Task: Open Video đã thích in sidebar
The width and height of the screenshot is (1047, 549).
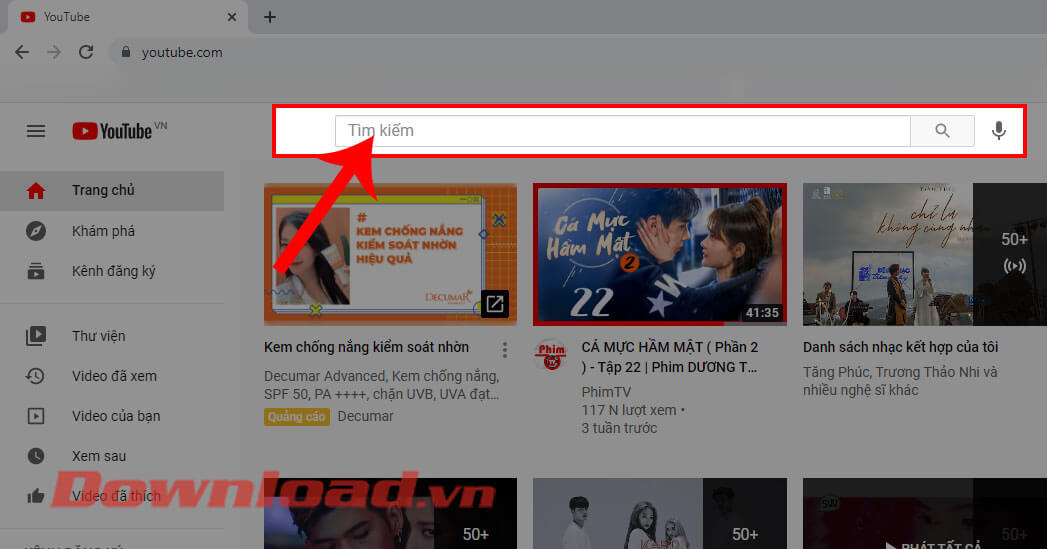Action: (x=112, y=496)
